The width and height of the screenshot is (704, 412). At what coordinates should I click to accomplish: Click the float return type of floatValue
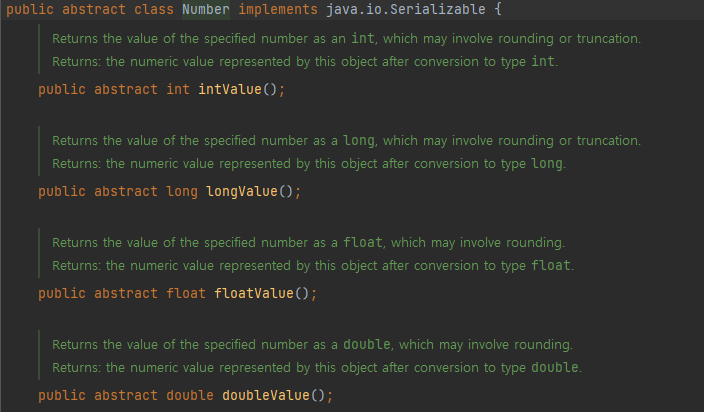click(186, 293)
